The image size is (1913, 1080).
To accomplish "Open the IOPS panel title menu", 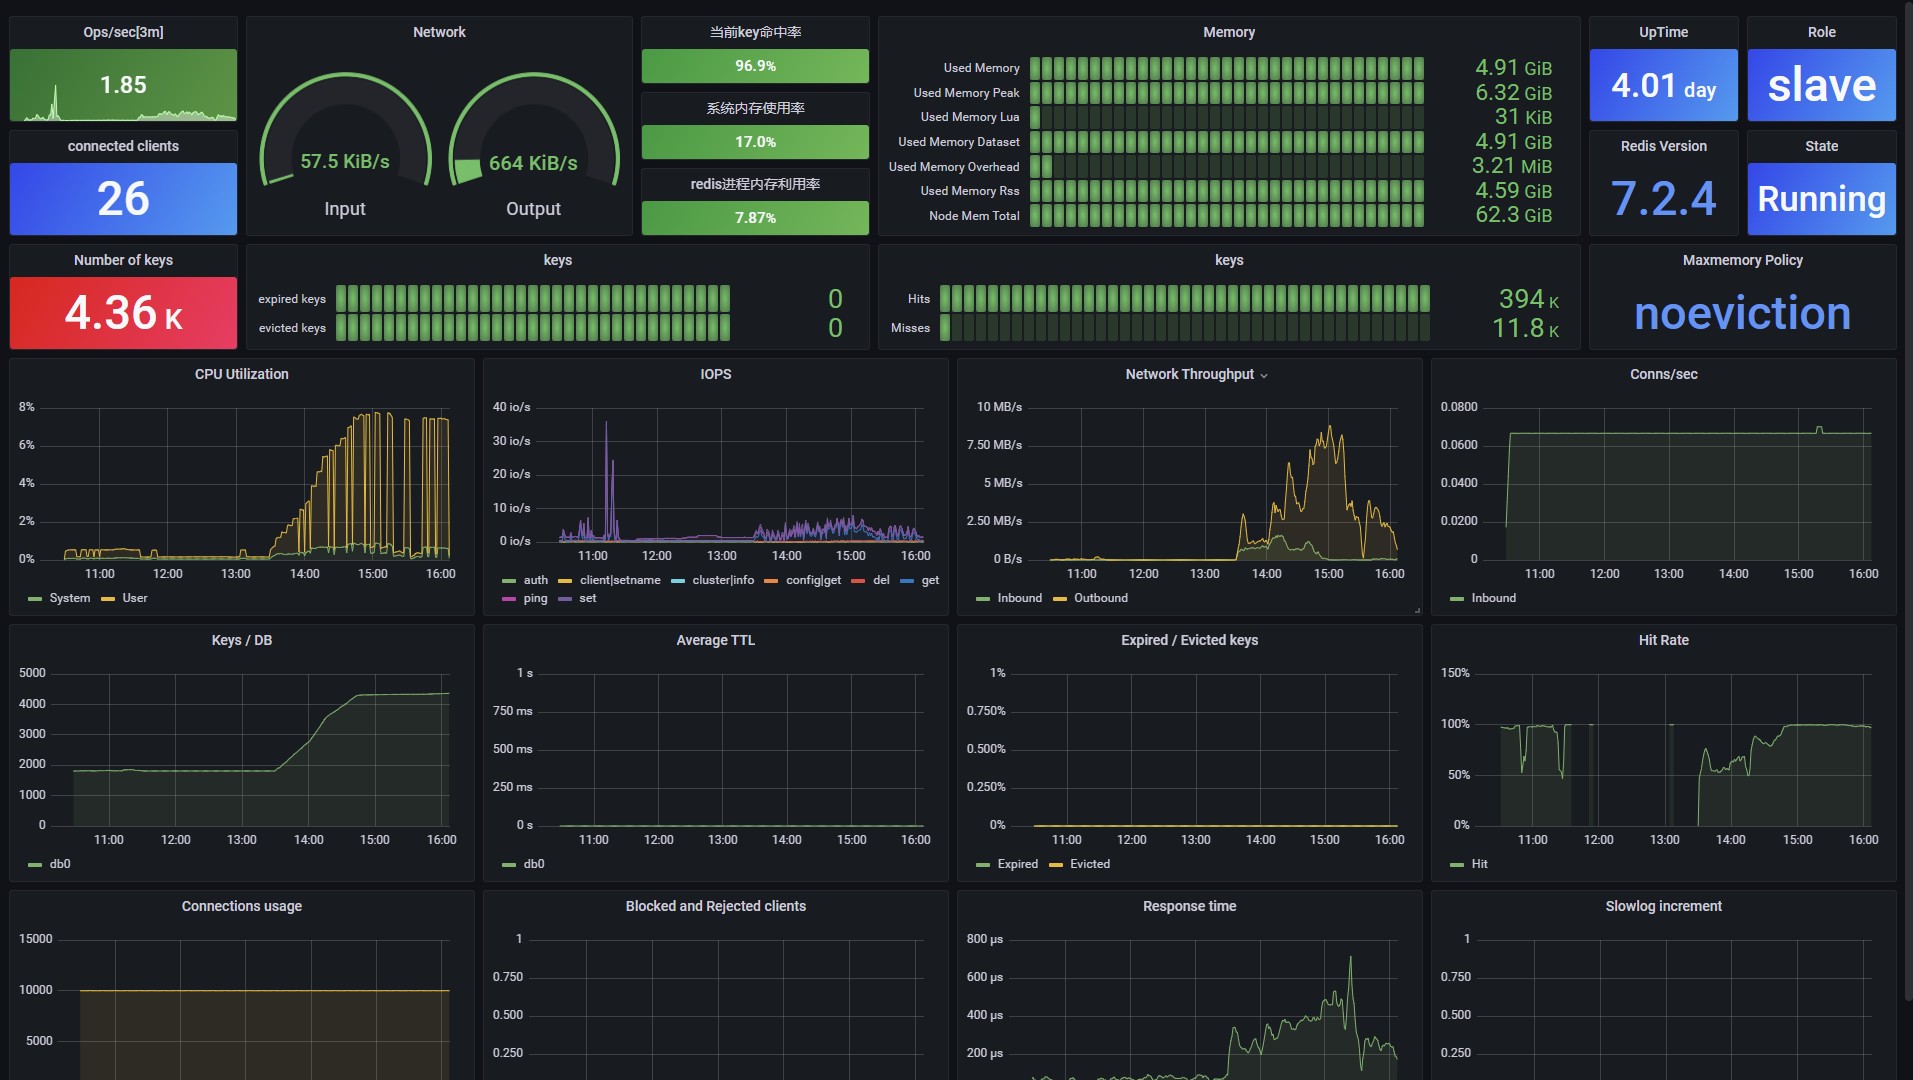I will click(x=715, y=374).
